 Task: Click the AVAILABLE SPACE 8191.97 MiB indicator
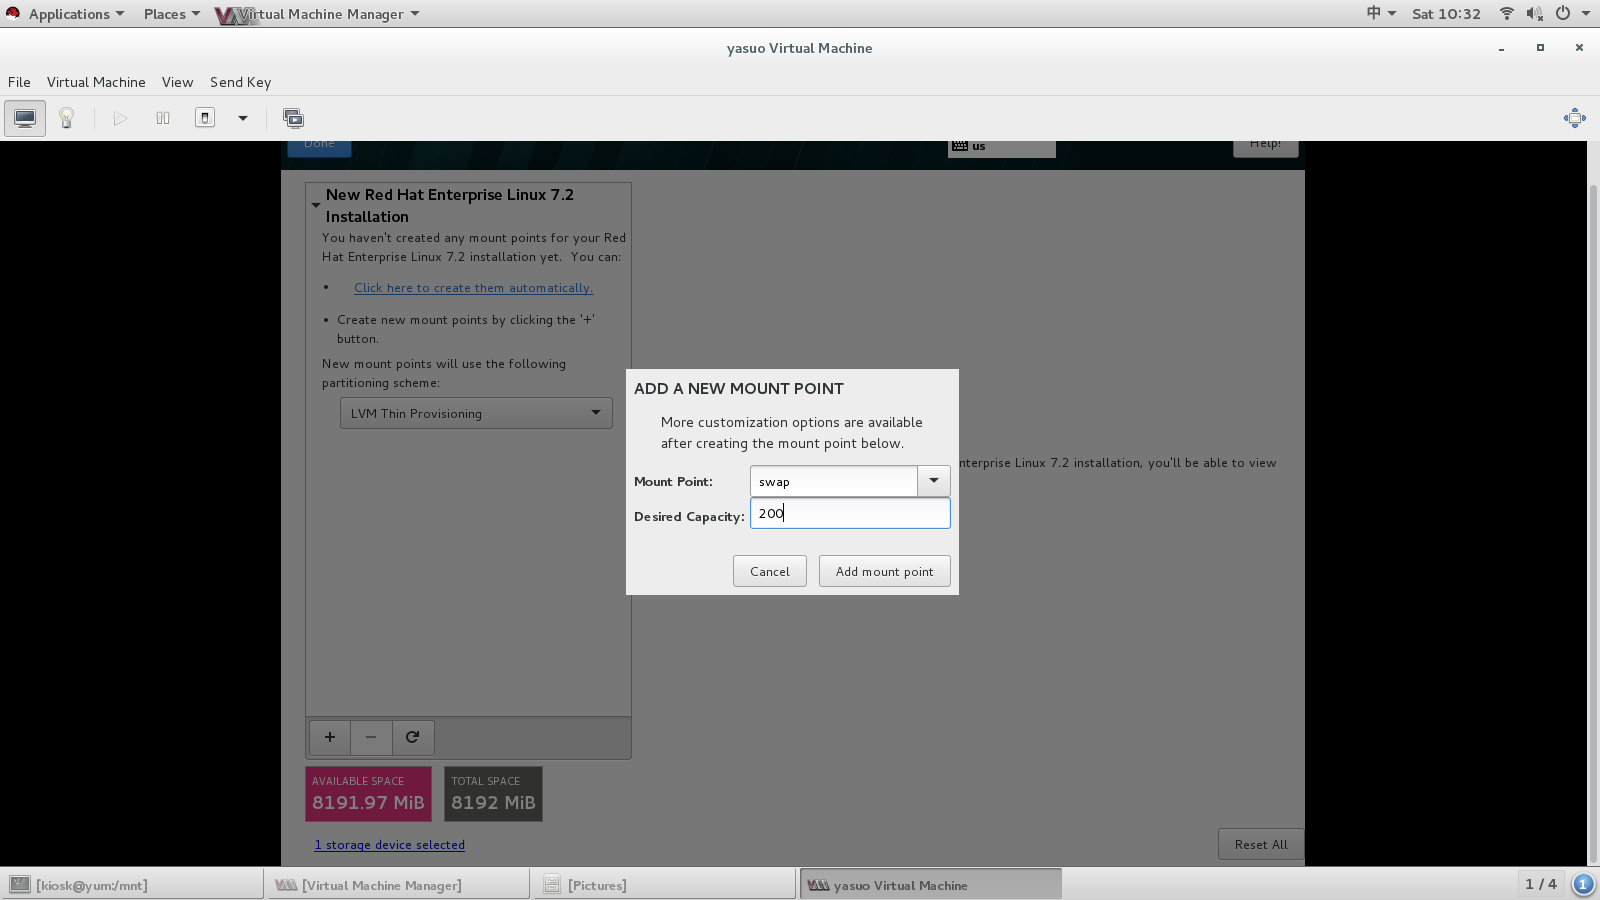(368, 794)
